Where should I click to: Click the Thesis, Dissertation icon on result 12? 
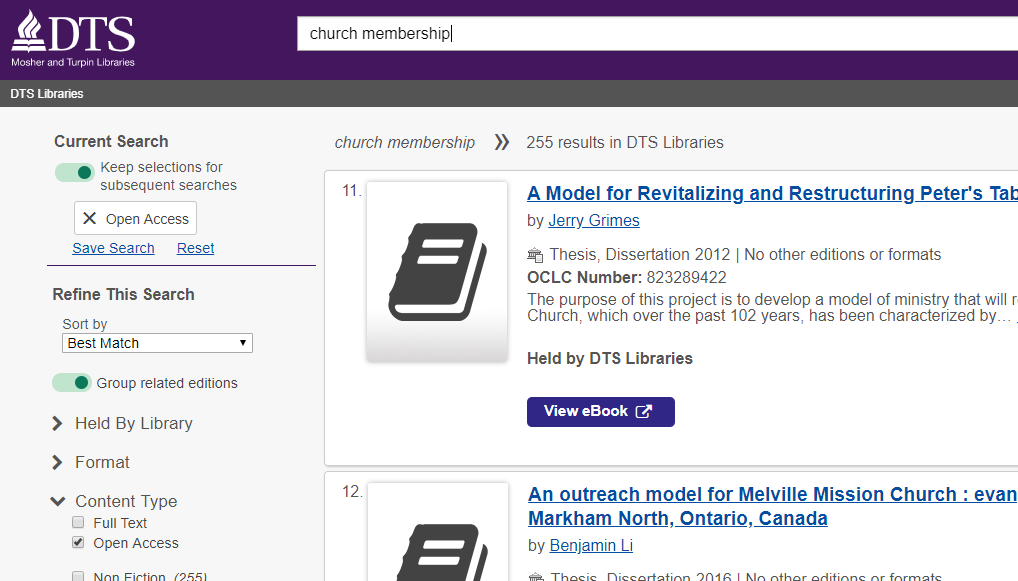[x=535, y=576]
